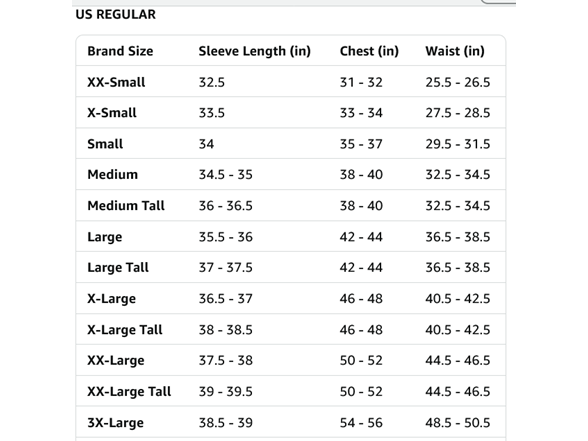Select the XX-Small size row label
The image size is (588, 441).
(116, 82)
